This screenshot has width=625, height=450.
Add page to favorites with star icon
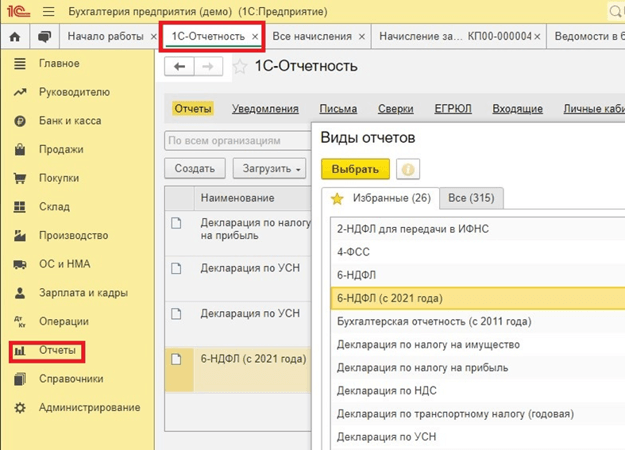click(x=240, y=67)
